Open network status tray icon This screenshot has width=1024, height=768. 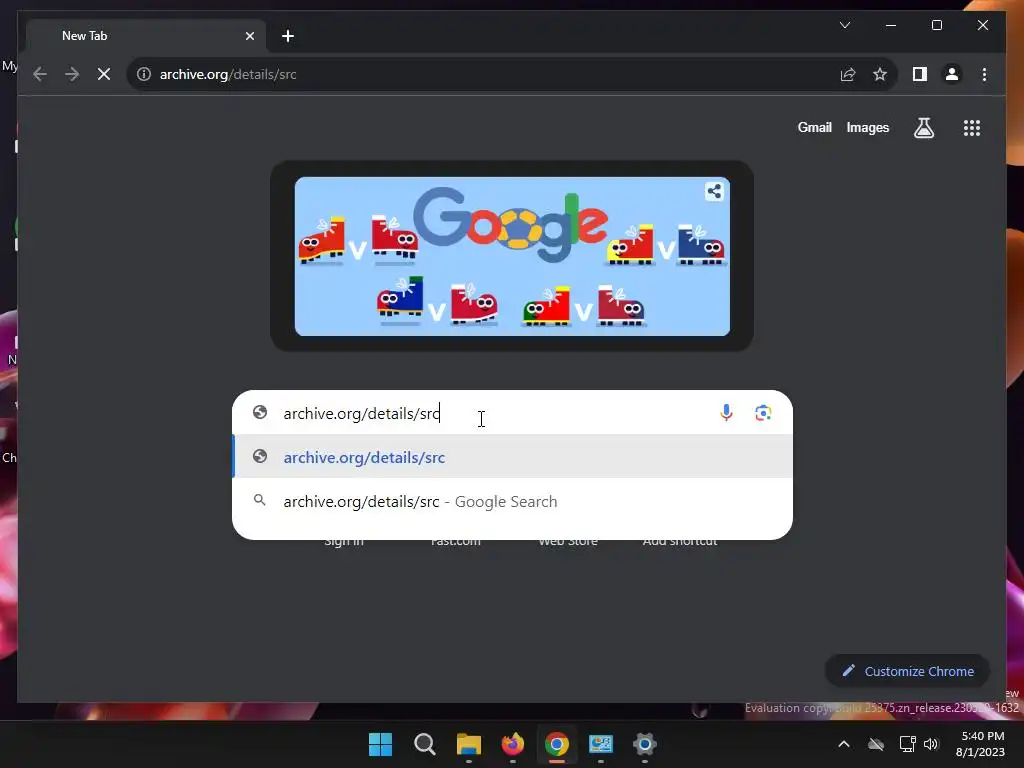(x=907, y=744)
